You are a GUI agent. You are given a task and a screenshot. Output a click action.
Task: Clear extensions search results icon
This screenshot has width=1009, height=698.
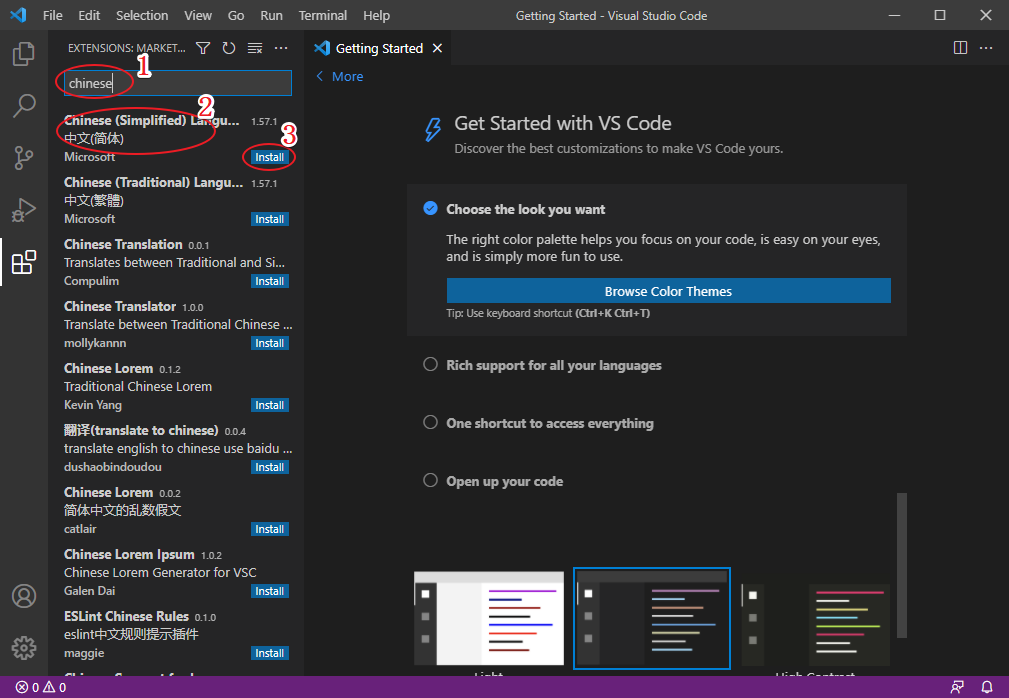pyautogui.click(x=255, y=48)
